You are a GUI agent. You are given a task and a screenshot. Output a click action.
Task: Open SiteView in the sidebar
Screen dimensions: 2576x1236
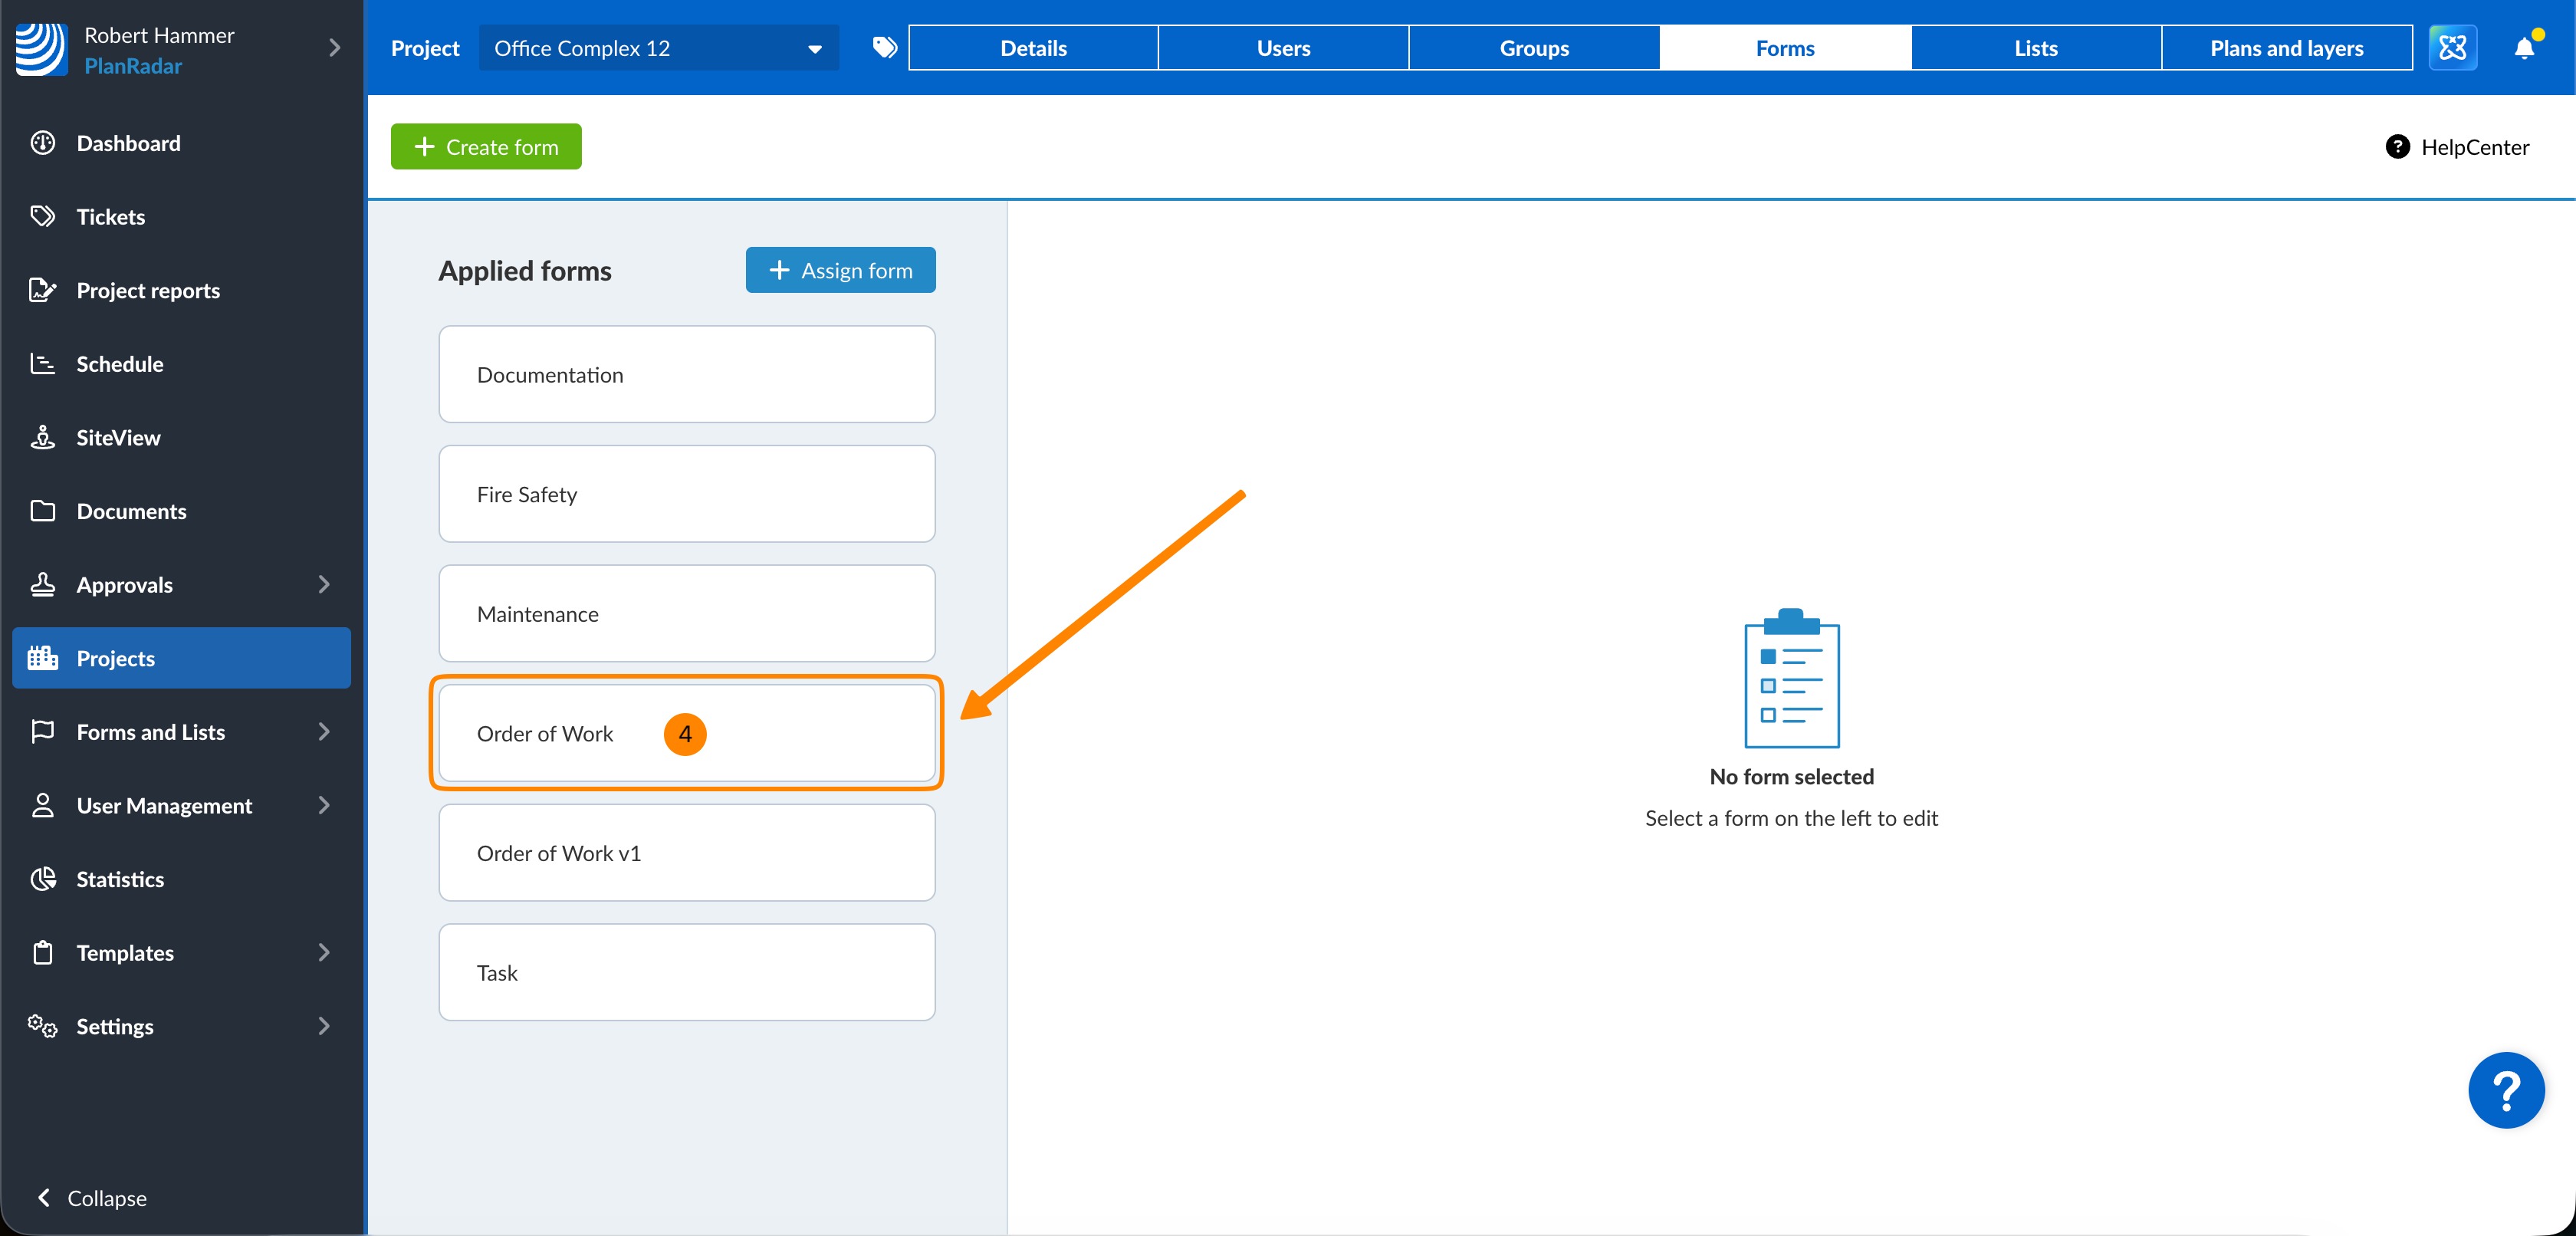118,438
